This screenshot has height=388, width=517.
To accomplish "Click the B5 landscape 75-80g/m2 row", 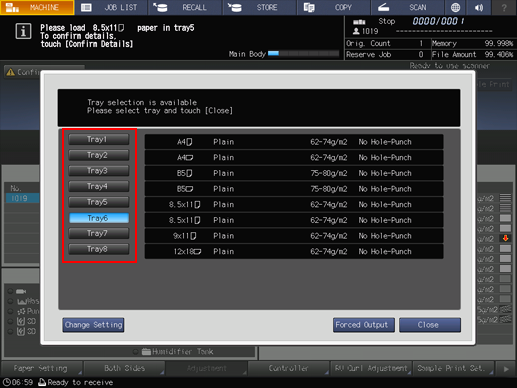I will click(x=294, y=189).
